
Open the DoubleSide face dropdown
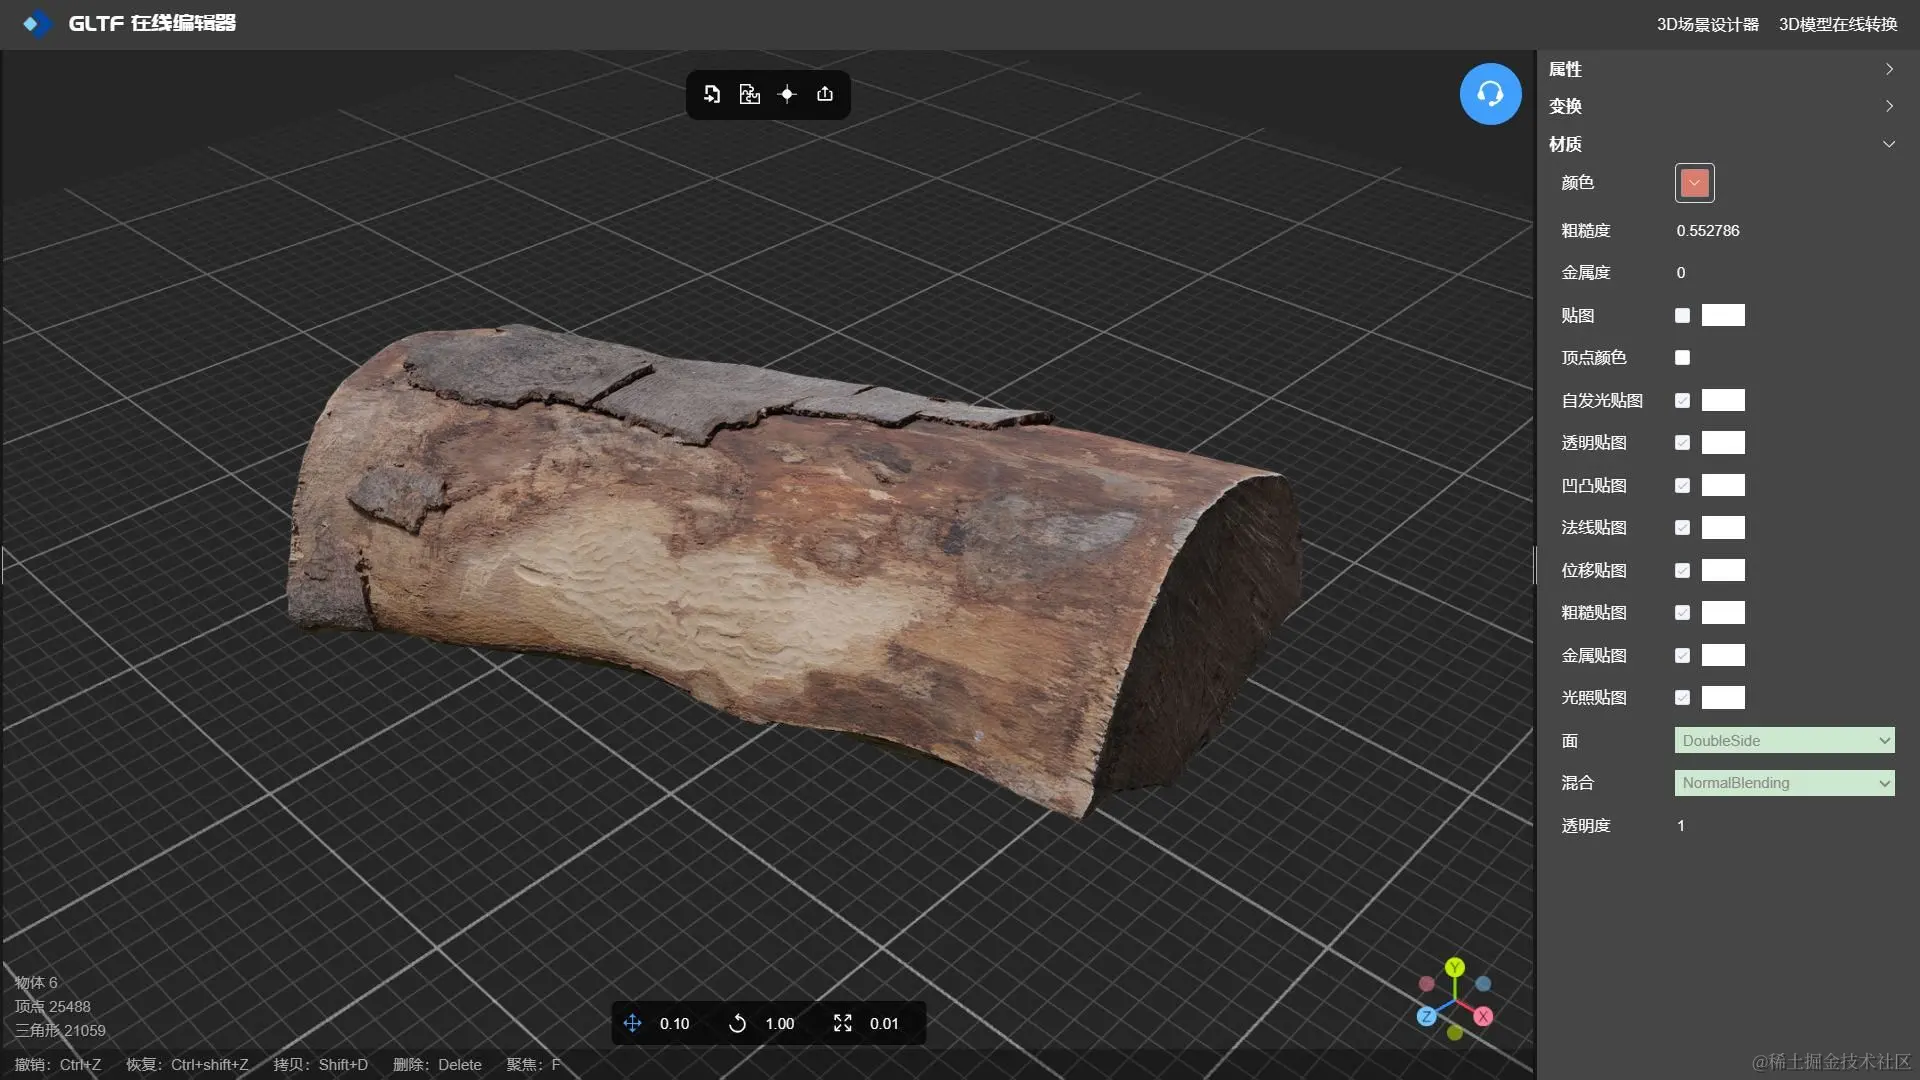(1784, 741)
